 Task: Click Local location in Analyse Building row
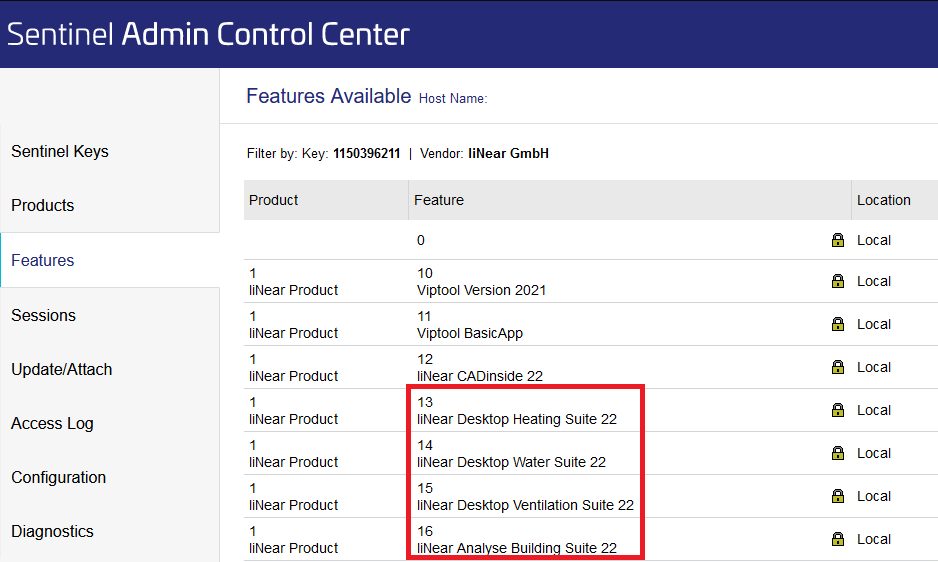pos(874,539)
